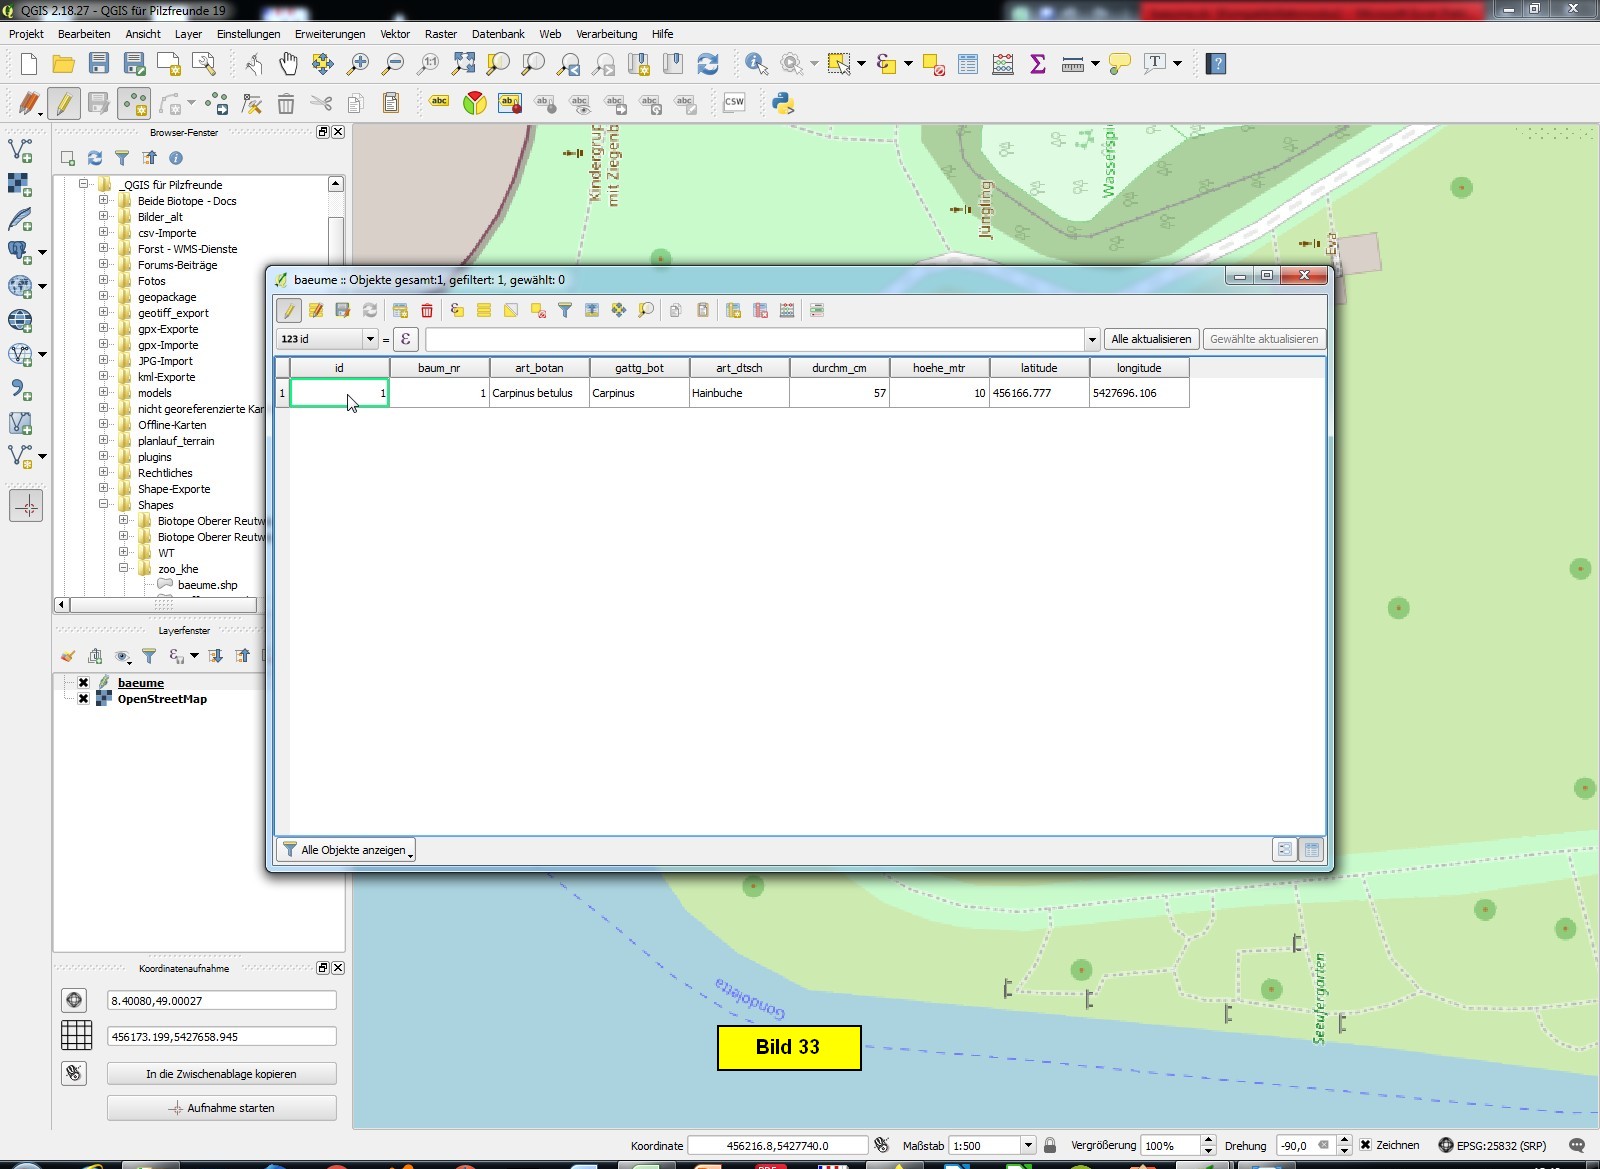Click the Identify Features tool
Image resolution: width=1600 pixels, height=1169 pixels.
click(756, 64)
